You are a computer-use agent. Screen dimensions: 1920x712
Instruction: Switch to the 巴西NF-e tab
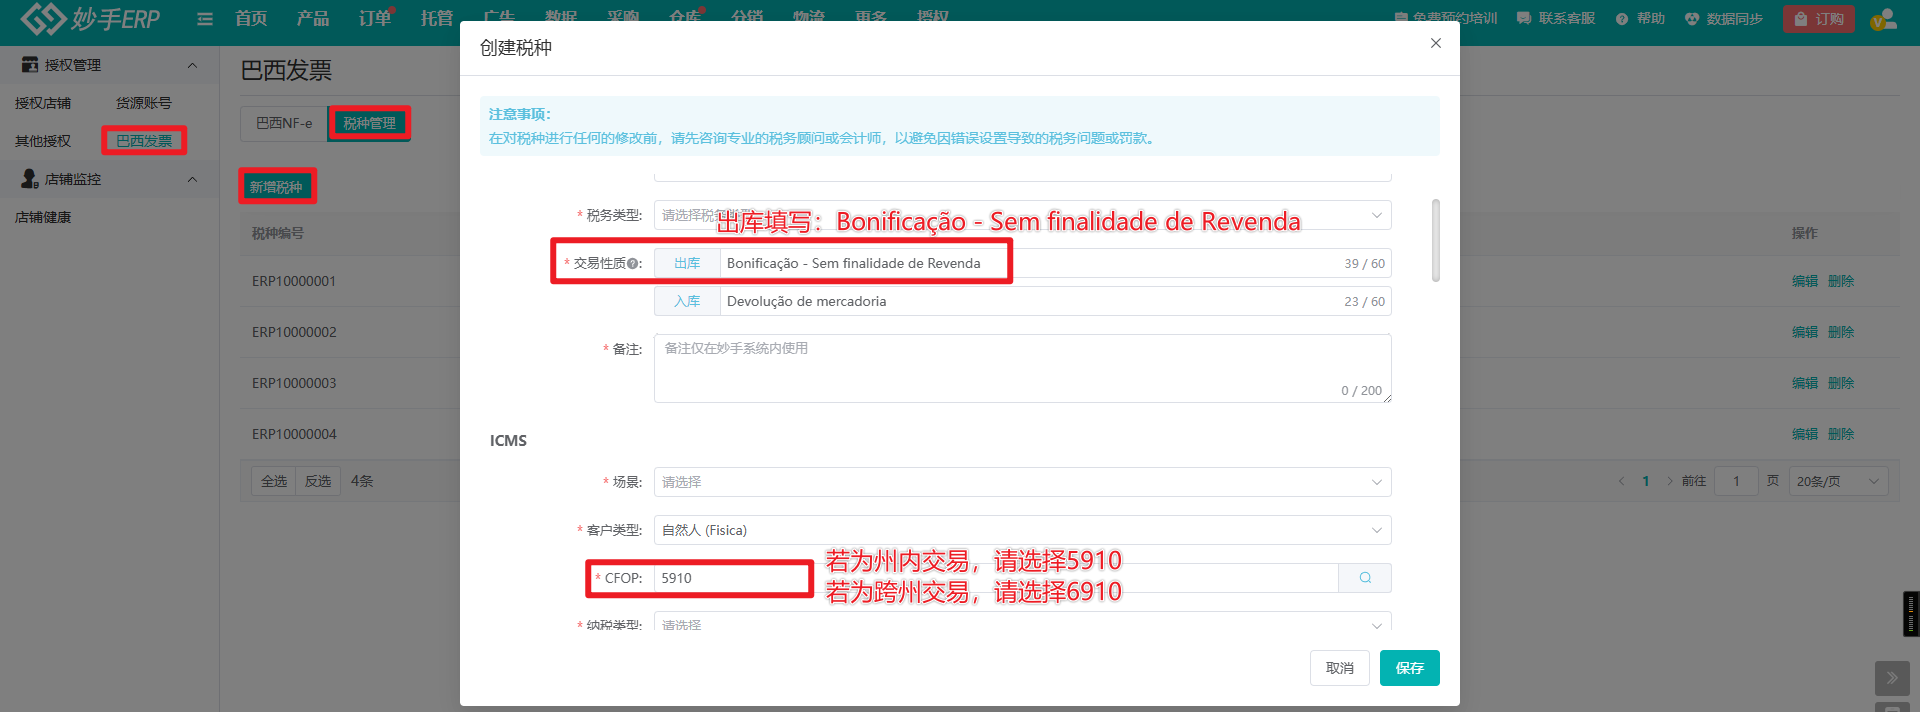(x=284, y=123)
